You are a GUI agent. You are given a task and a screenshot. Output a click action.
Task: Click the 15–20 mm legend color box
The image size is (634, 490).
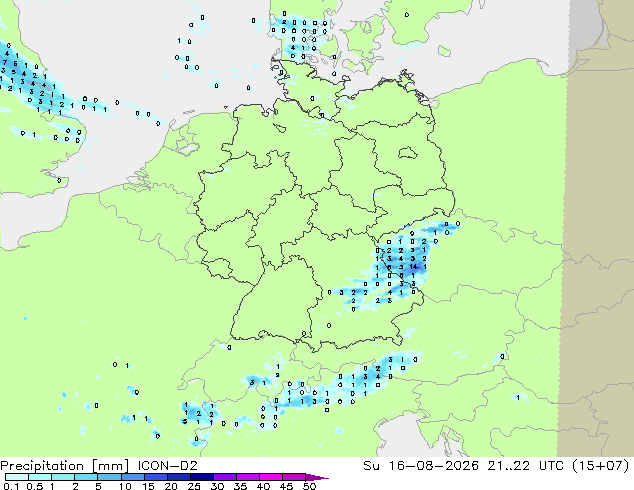pos(155,477)
